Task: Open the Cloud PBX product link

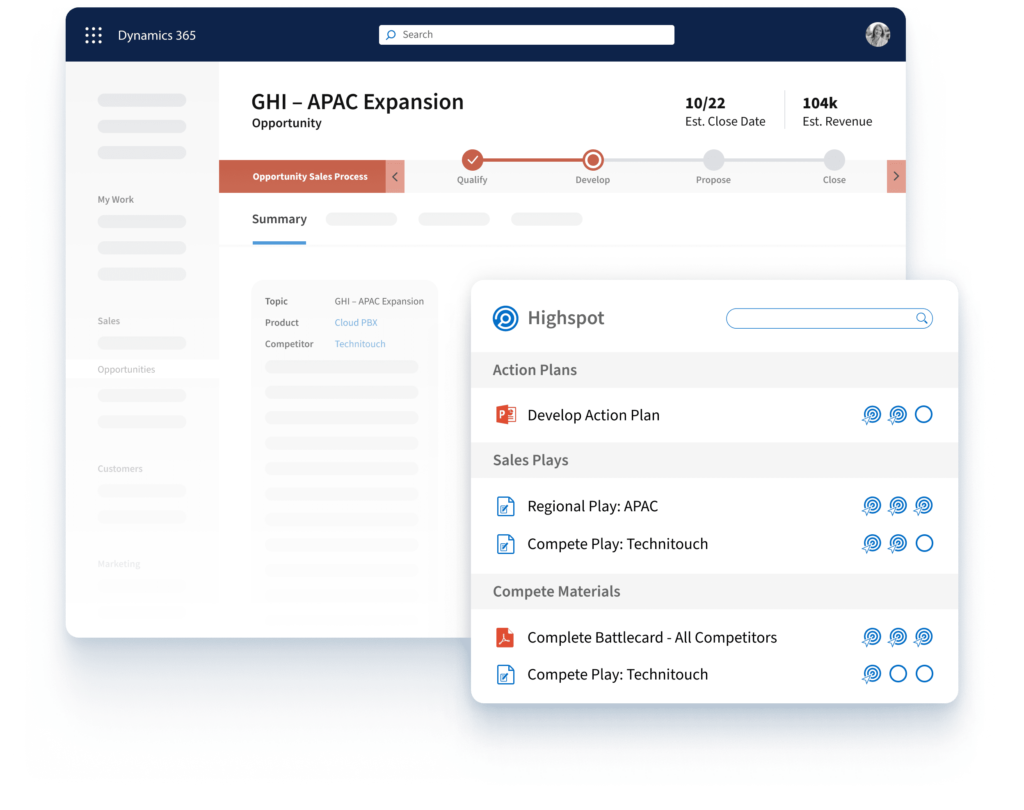Action: 356,323
